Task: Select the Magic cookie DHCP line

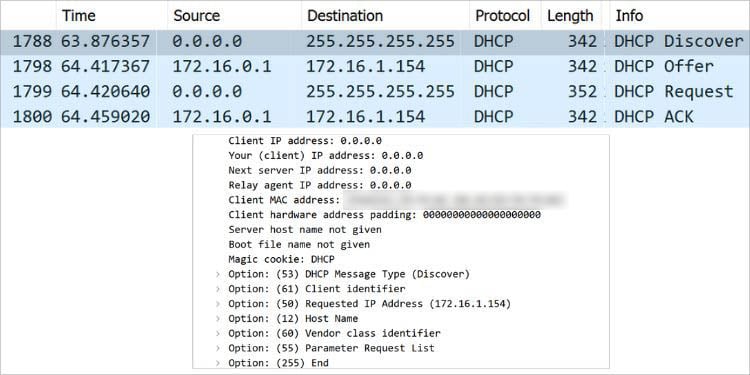Action: [282, 260]
